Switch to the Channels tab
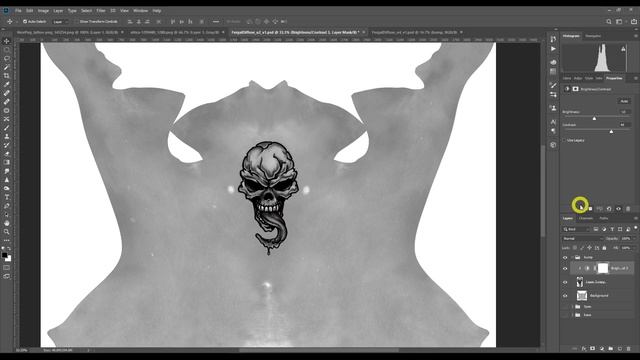Viewport: 640px width, 360px height. [x=586, y=218]
